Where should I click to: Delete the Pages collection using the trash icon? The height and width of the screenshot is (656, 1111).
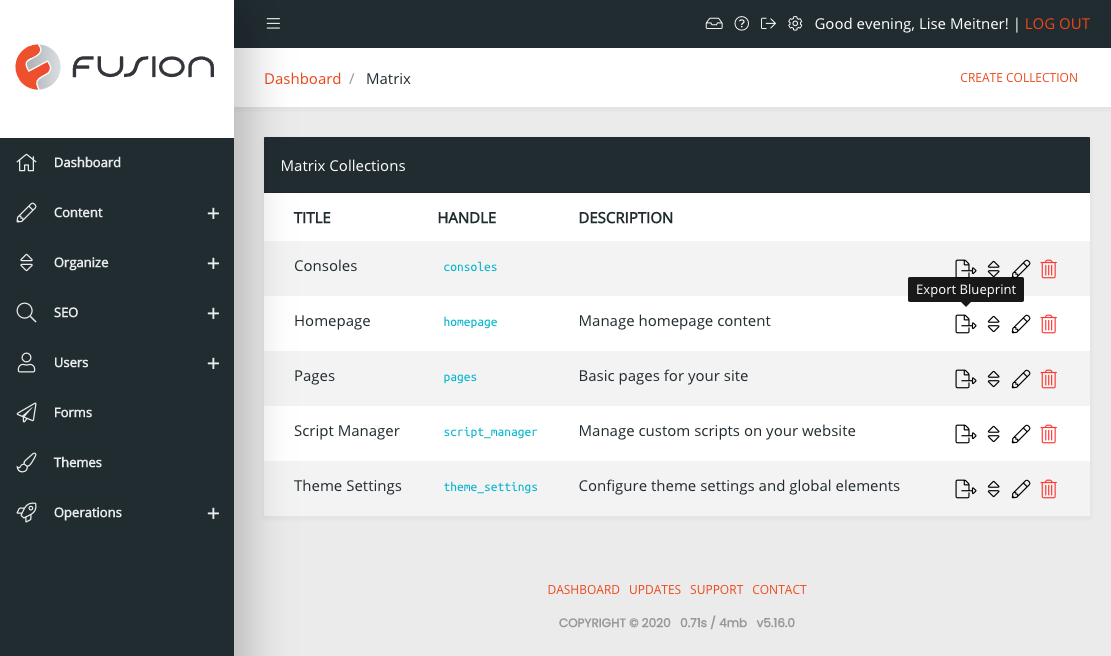click(x=1048, y=378)
